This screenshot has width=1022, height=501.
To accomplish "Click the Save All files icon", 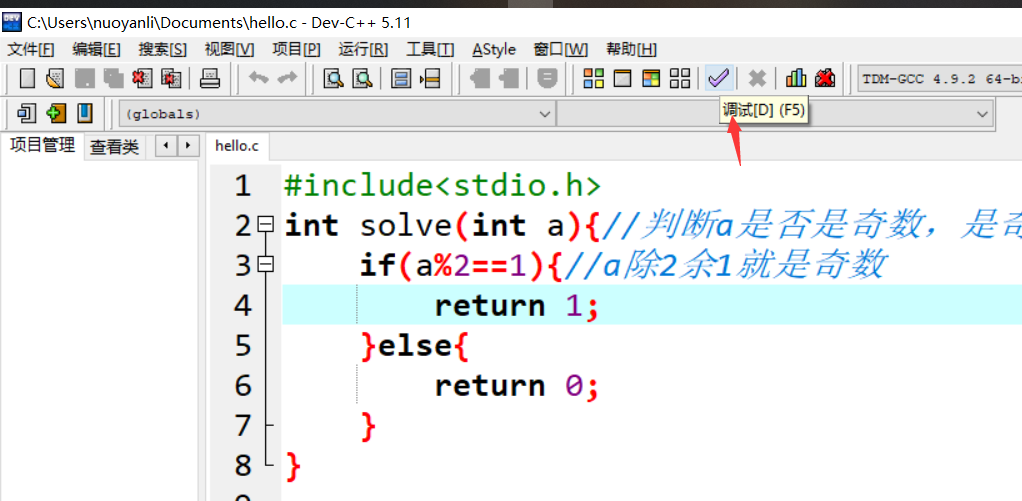I will pos(113,79).
